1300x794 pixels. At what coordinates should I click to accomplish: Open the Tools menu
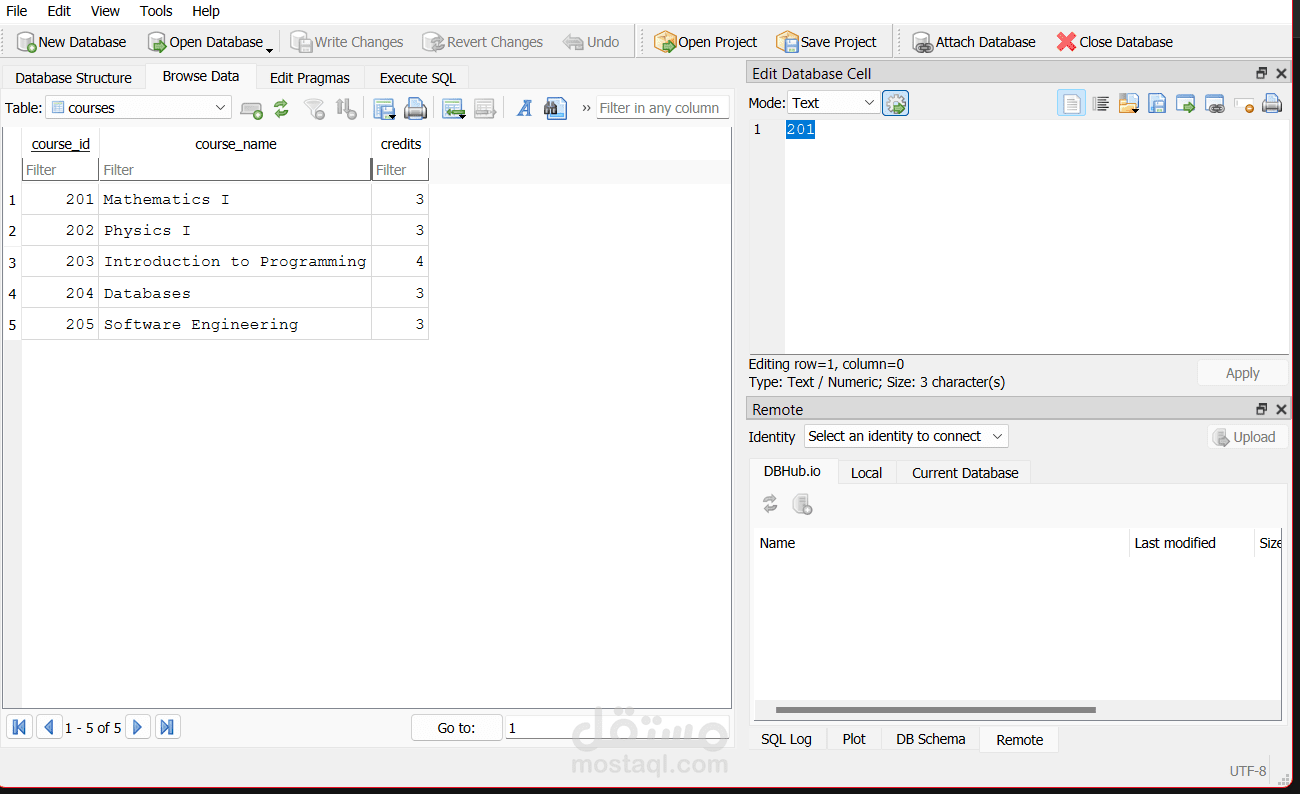click(156, 11)
